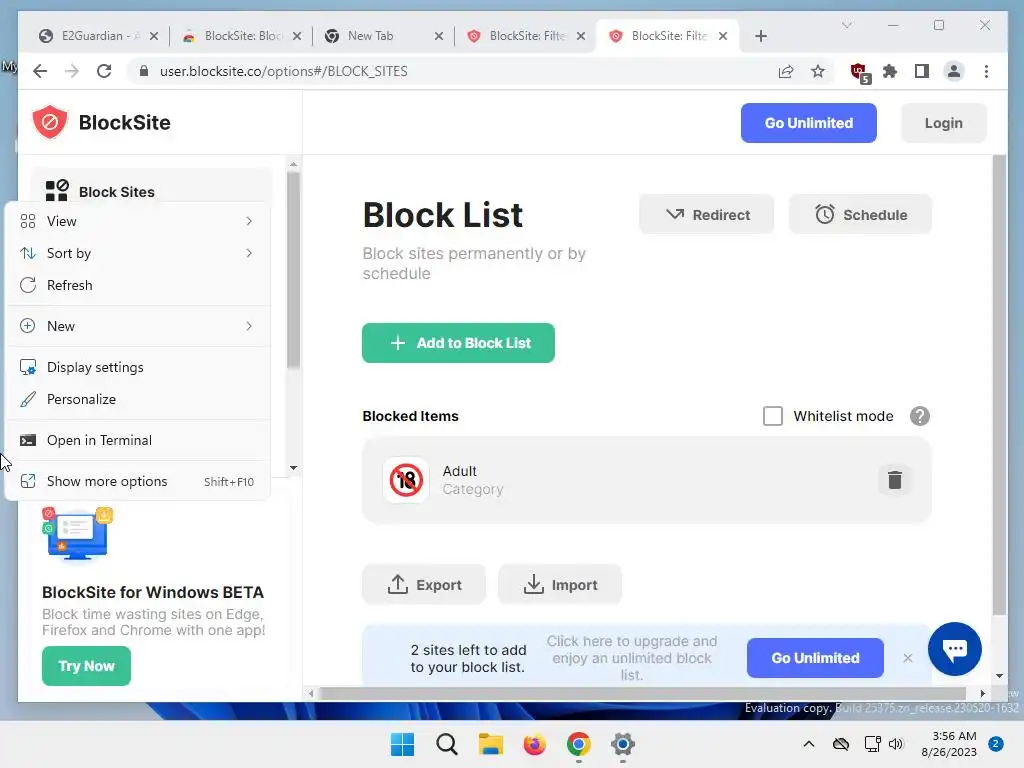Image resolution: width=1024 pixels, height=768 pixels.
Task: Expand the New submenu
Action: tap(138, 326)
